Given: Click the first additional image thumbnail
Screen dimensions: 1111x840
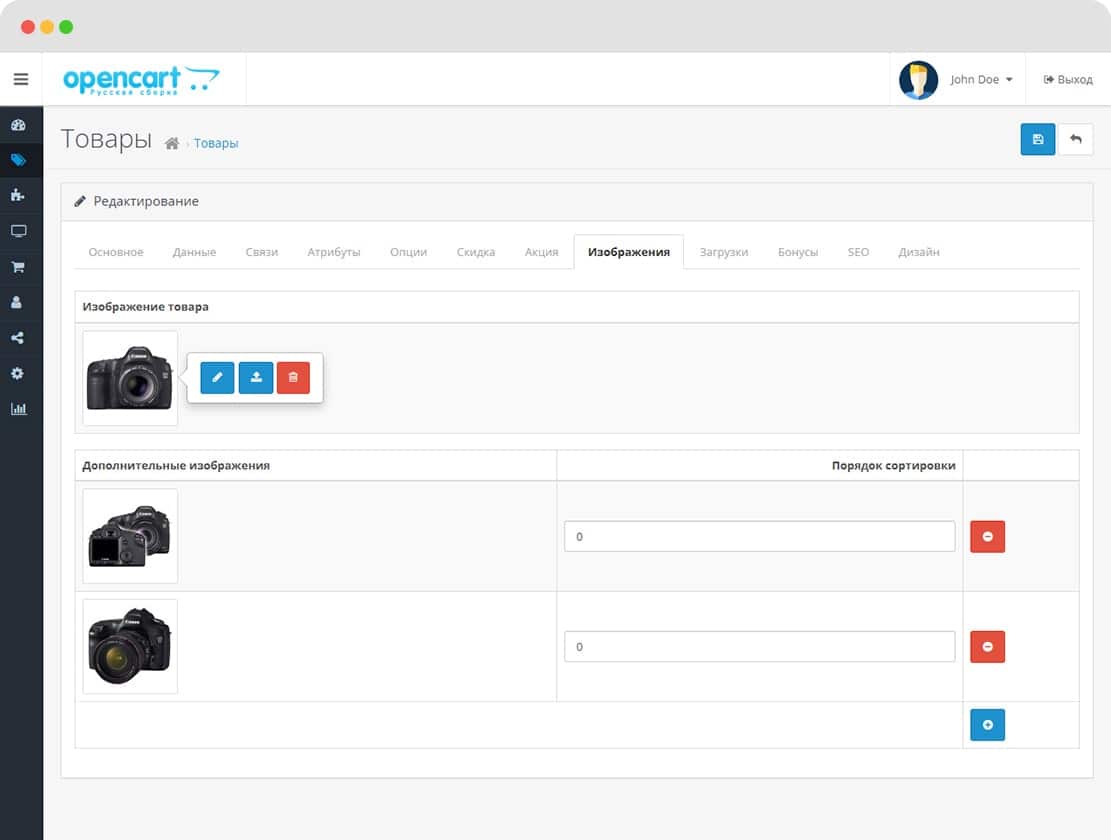Looking at the screenshot, I should [130, 536].
